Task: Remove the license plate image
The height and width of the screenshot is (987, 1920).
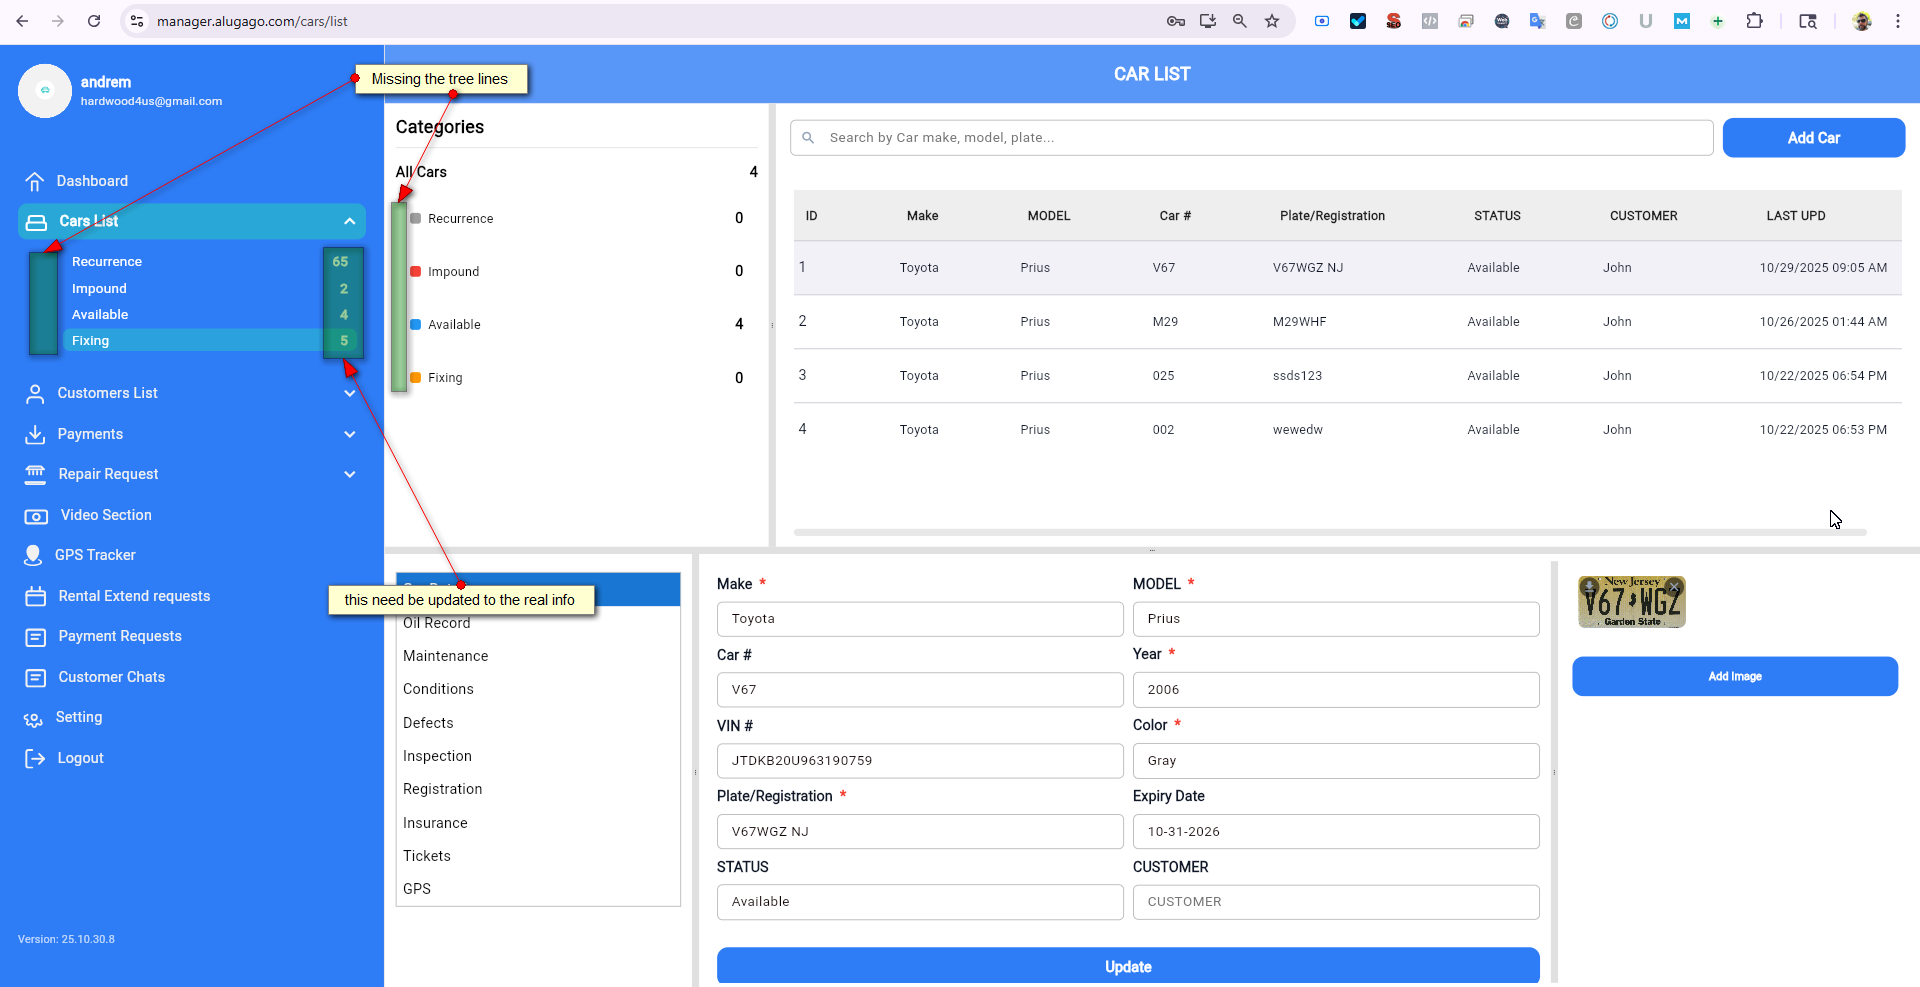Action: click(x=1674, y=586)
